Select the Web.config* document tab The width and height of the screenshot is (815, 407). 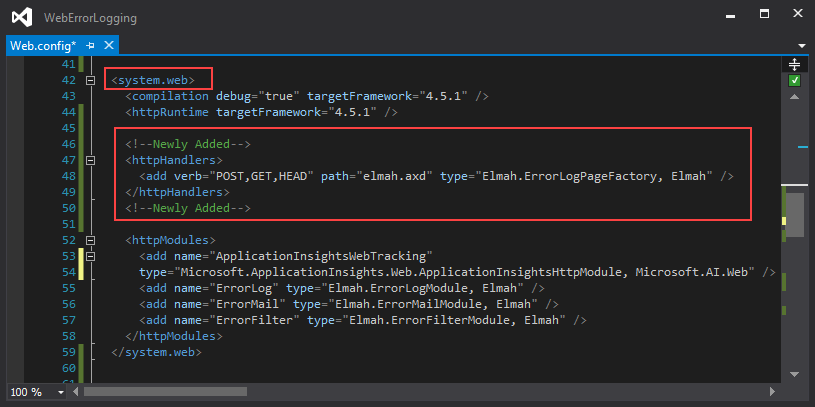tap(43, 46)
